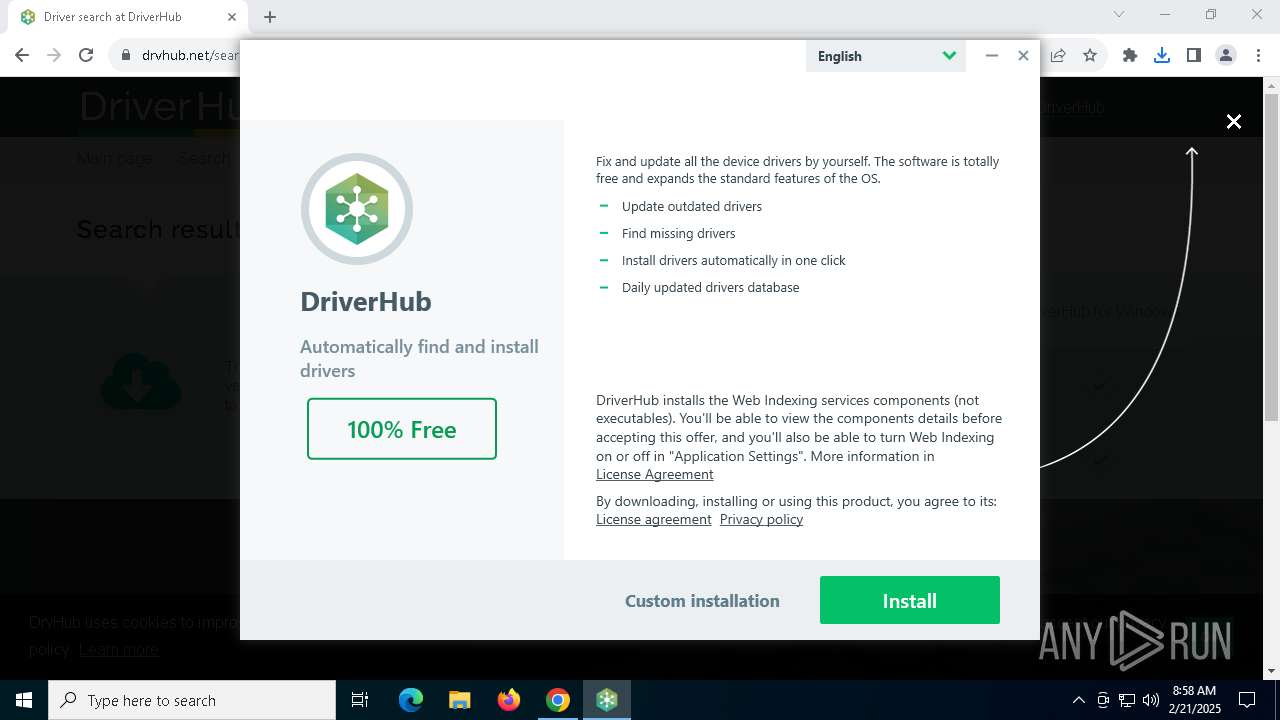This screenshot has width=1280, height=720.
Task: Open Learn more cookie link
Action: pos(119,649)
